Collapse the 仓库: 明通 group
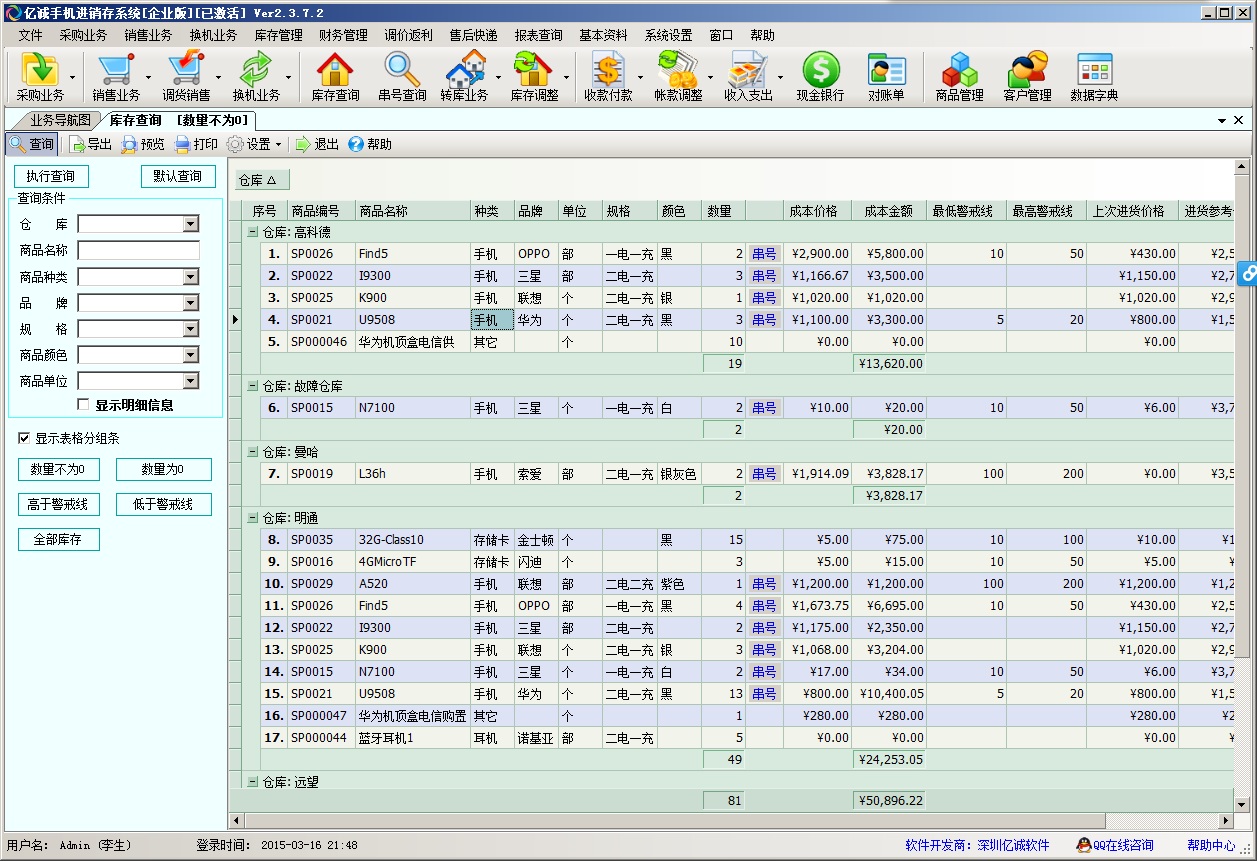 click(253, 518)
